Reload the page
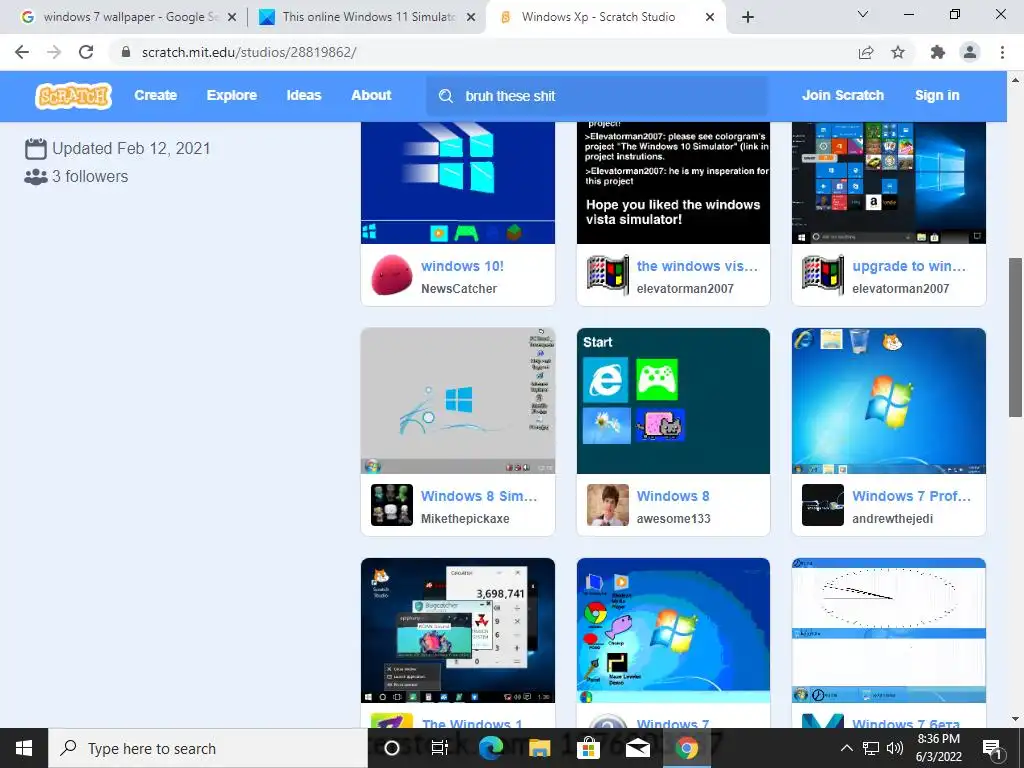Screen dimensions: 1024x768 pyautogui.click(x=86, y=52)
